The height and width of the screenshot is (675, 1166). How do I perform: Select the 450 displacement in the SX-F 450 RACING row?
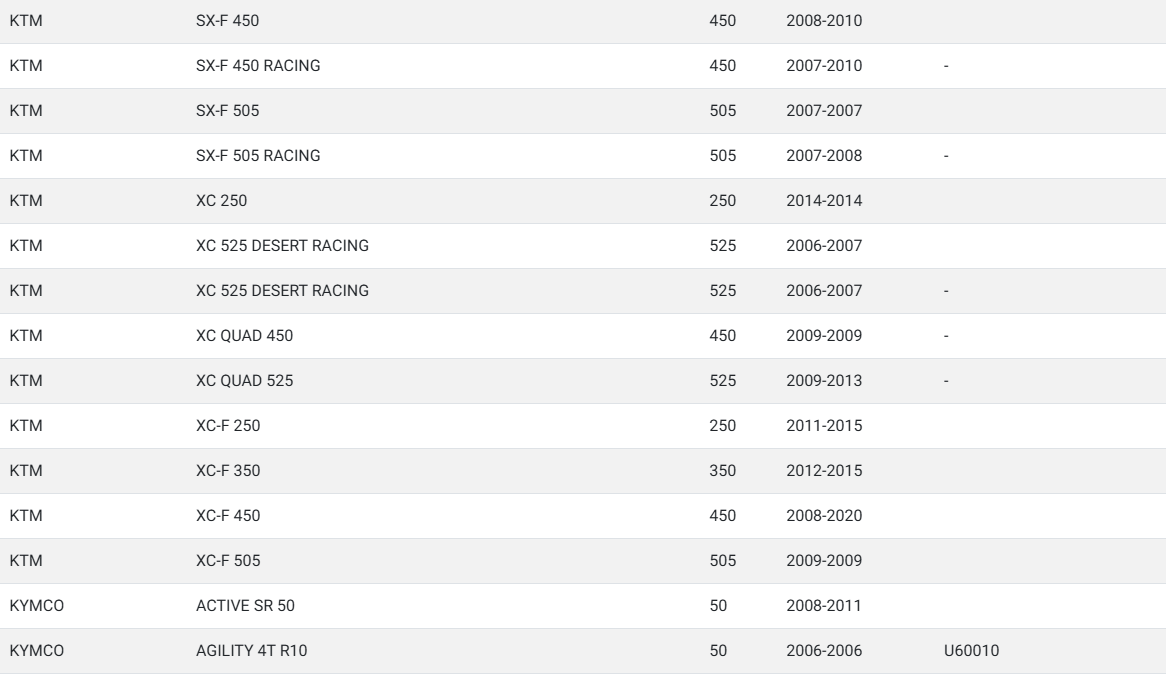pos(723,65)
